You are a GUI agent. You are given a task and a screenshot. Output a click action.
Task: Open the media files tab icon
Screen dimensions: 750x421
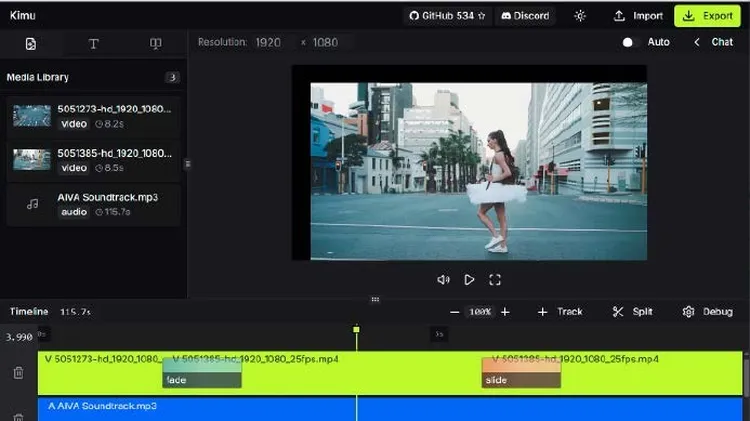[x=31, y=44]
